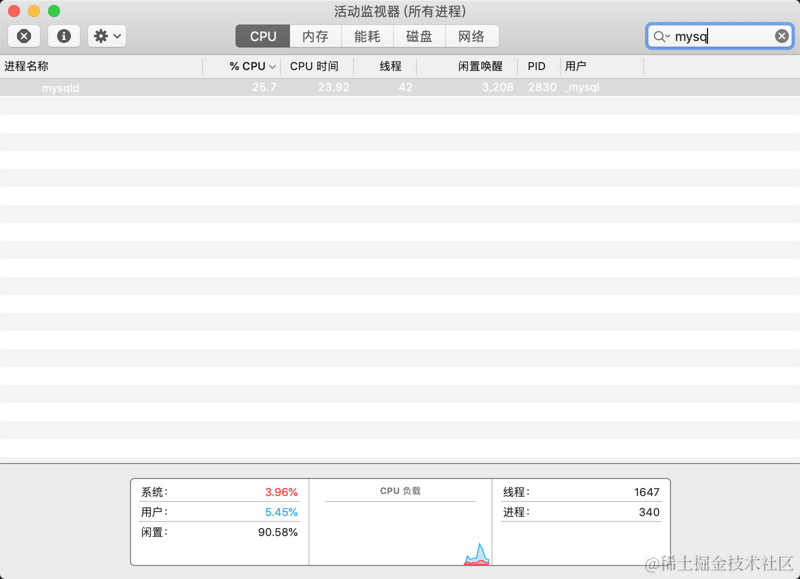
Task: Click the quit process (X) toolbar icon
Action: coord(23,36)
